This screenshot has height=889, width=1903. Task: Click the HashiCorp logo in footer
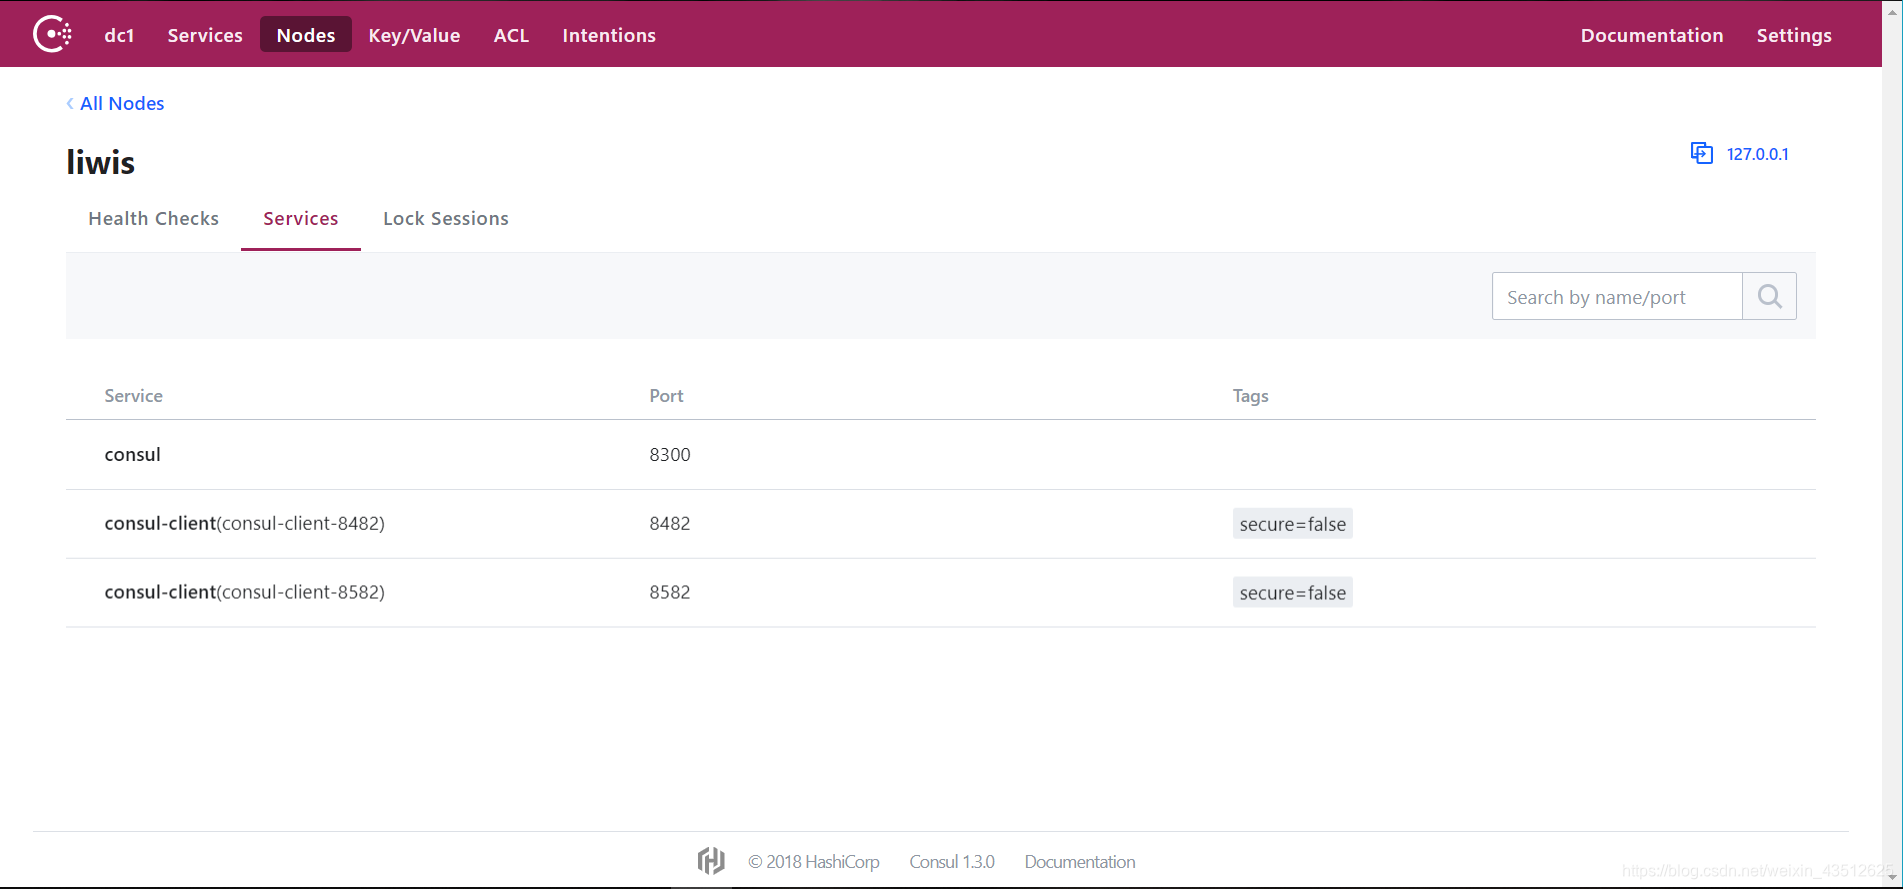(711, 861)
